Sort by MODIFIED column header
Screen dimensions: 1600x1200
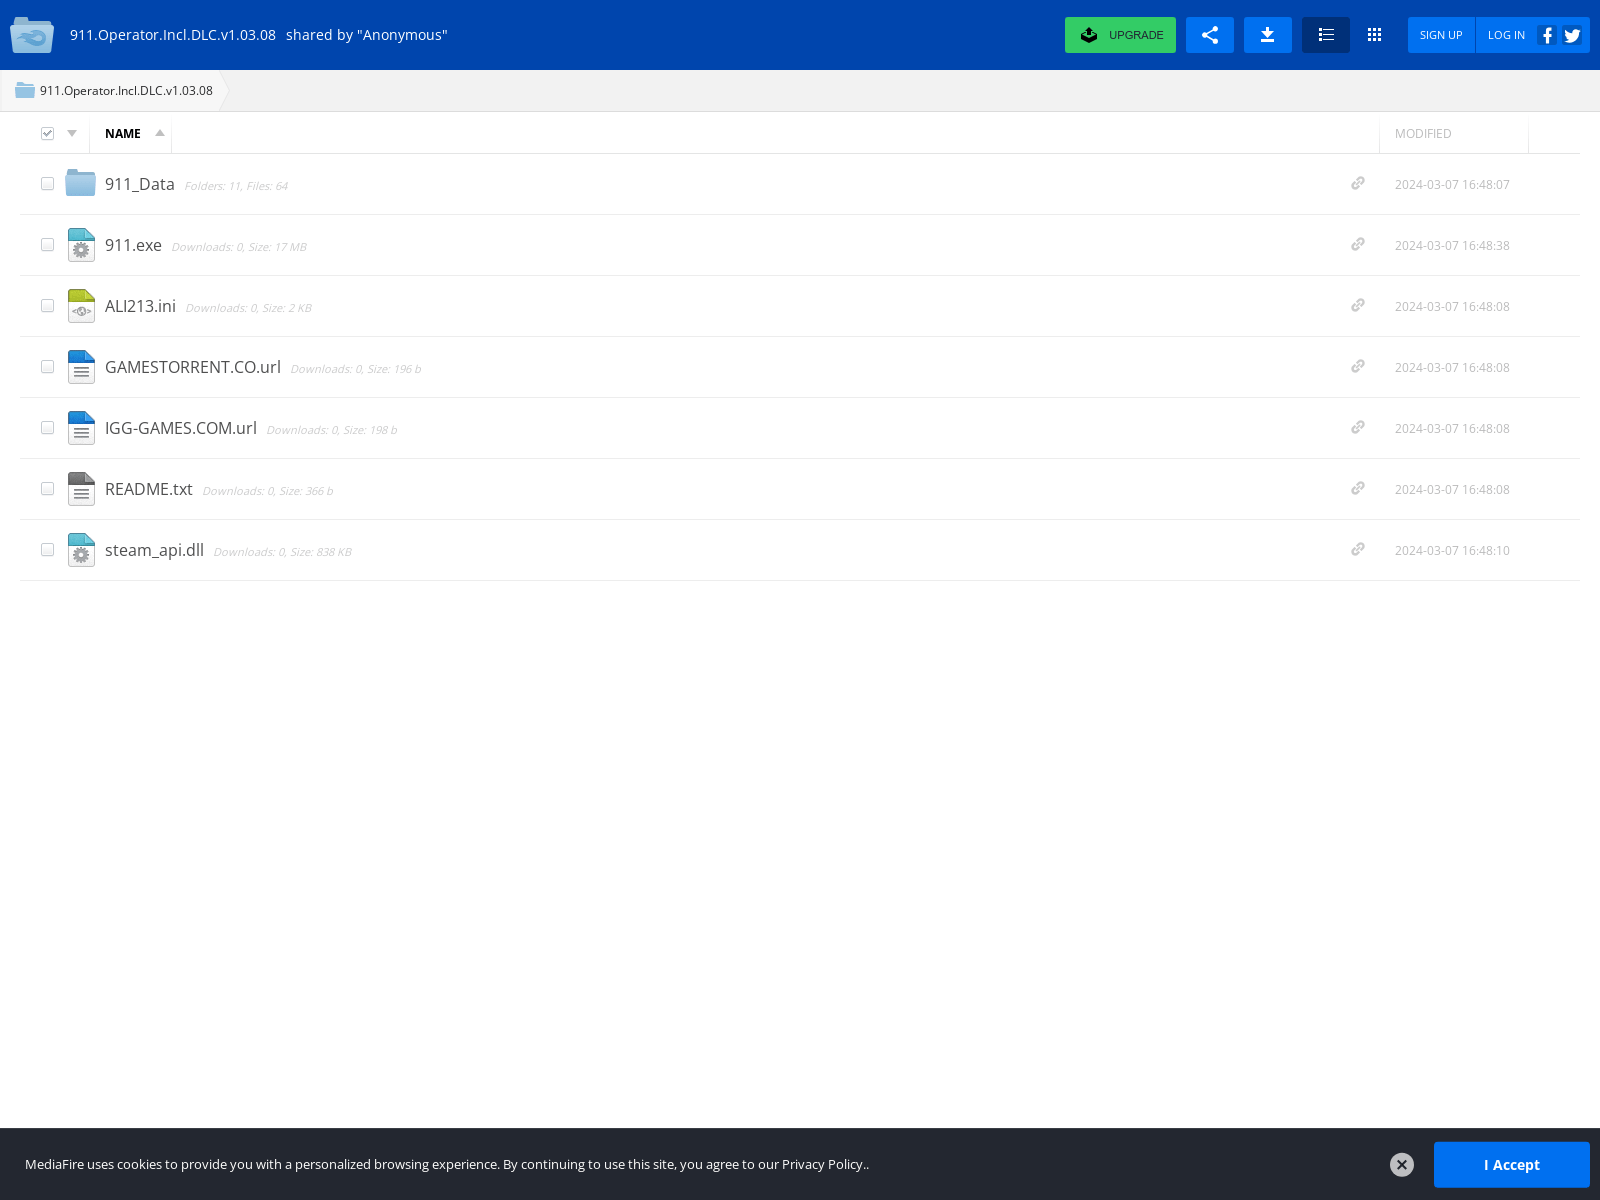point(1423,133)
